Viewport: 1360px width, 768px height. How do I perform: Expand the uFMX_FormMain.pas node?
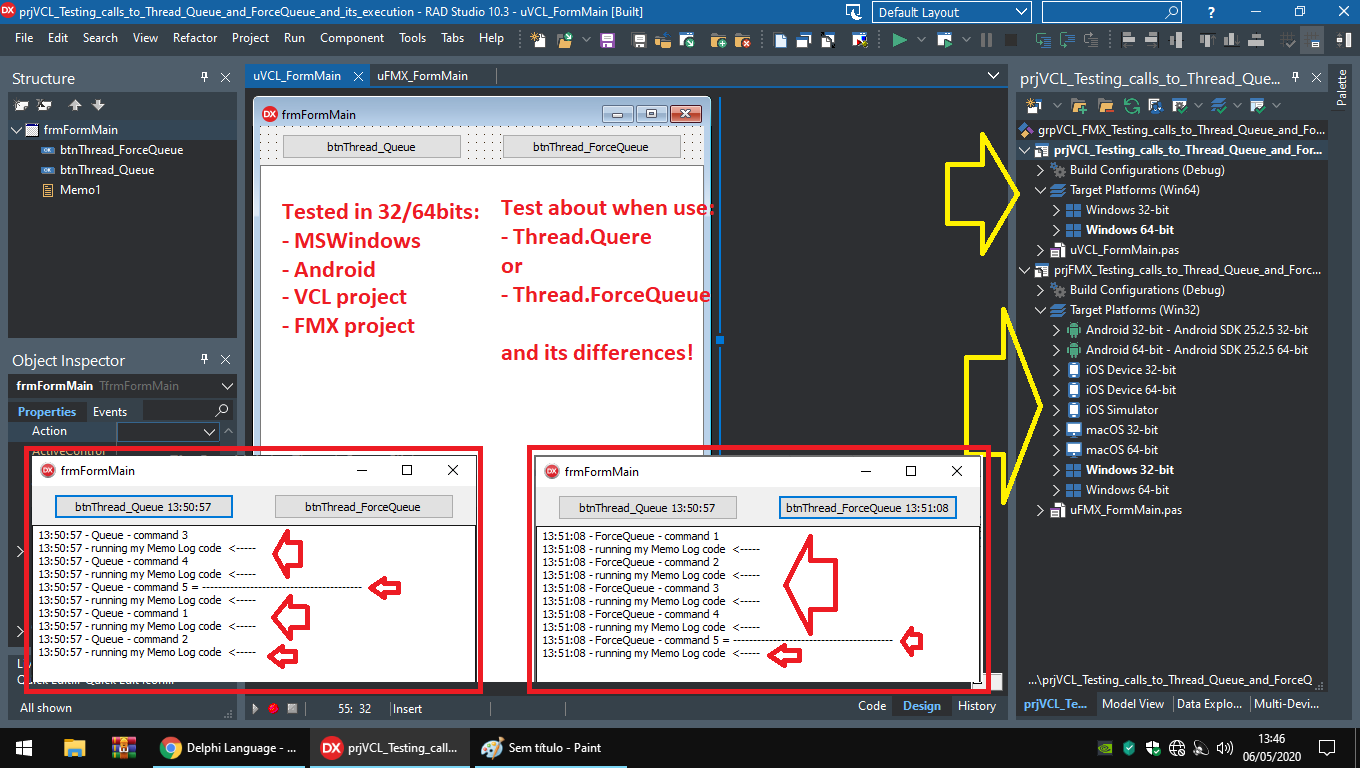point(1041,510)
